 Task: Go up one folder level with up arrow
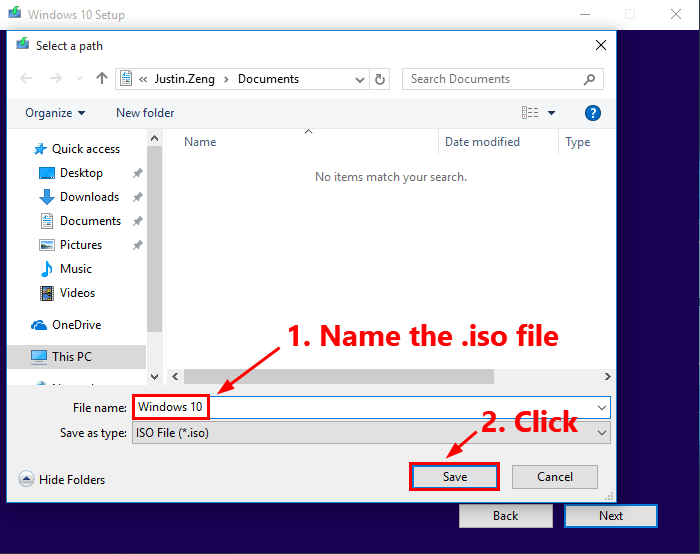click(x=102, y=79)
